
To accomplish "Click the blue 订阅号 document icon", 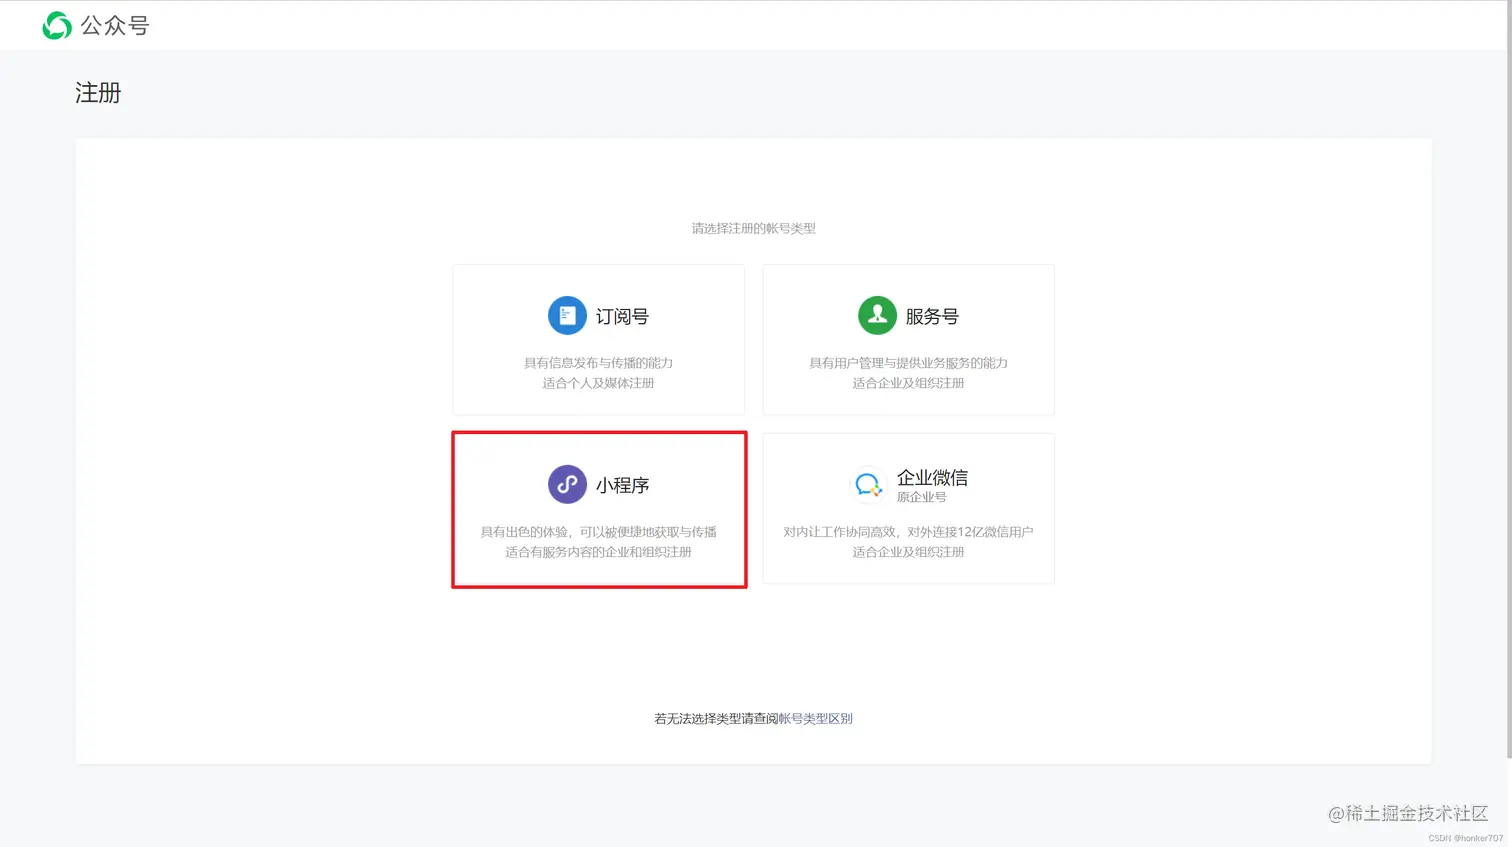I will tap(567, 316).
